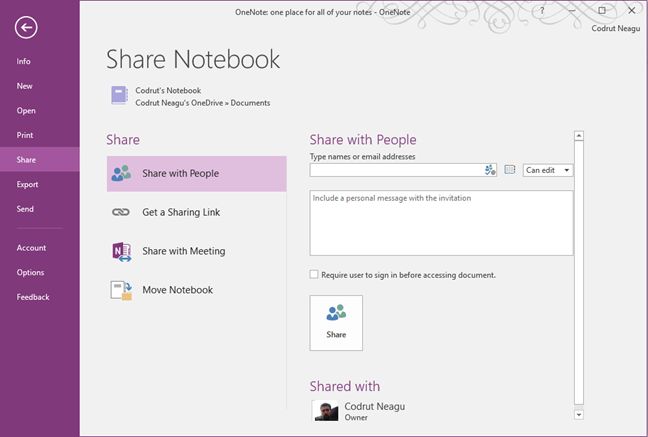Click the Share Notebook page heading
Image resolution: width=648 pixels, height=437 pixels.
193,59
